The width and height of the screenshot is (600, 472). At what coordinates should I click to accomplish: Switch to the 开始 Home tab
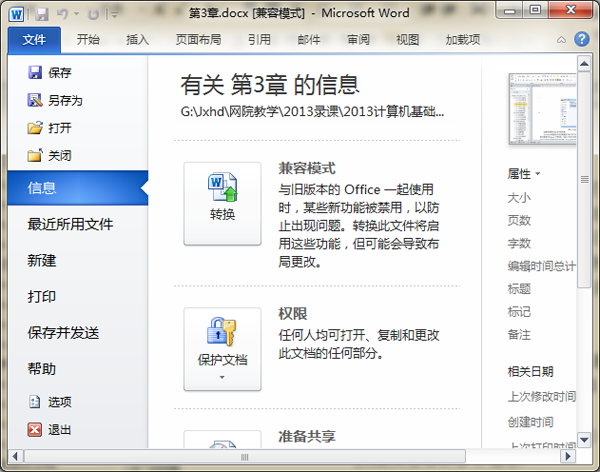(88, 39)
